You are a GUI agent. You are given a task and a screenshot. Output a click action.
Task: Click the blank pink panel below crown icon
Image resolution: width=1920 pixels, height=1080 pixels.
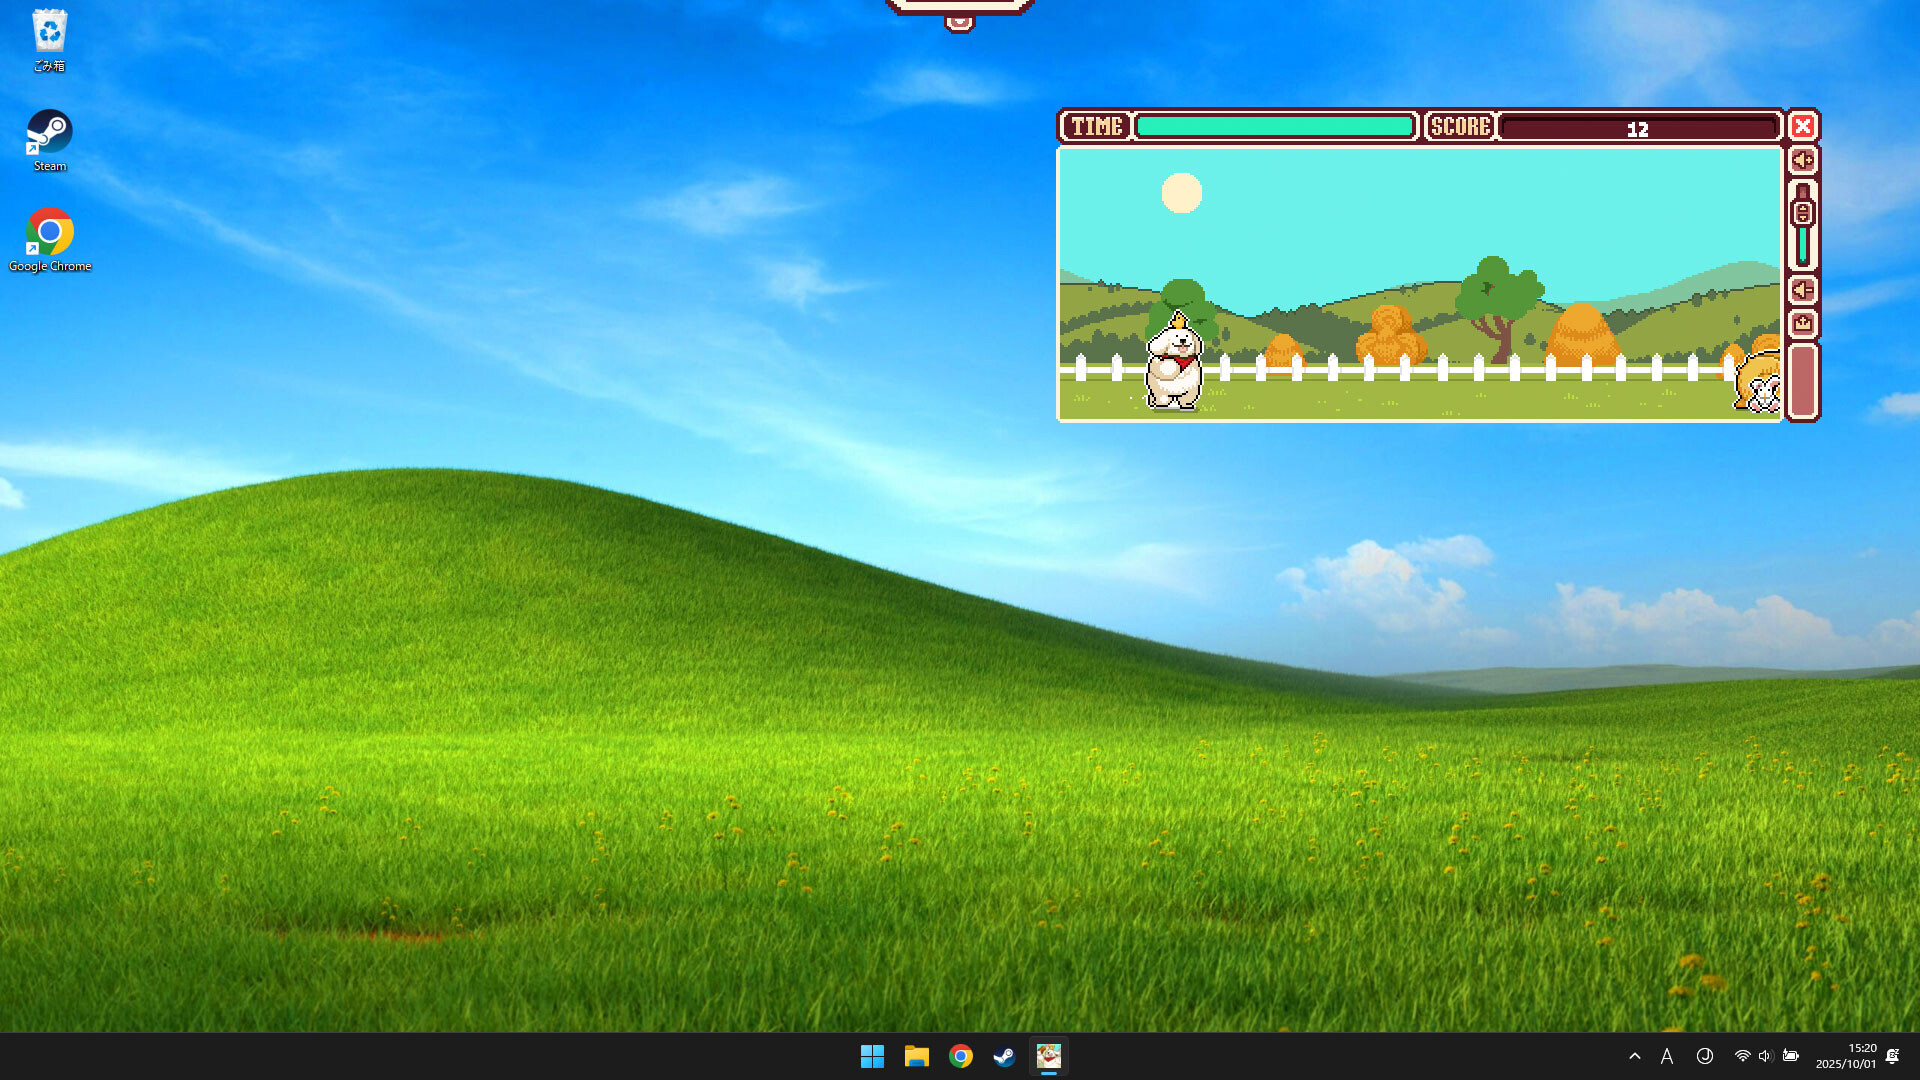pyautogui.click(x=1802, y=381)
